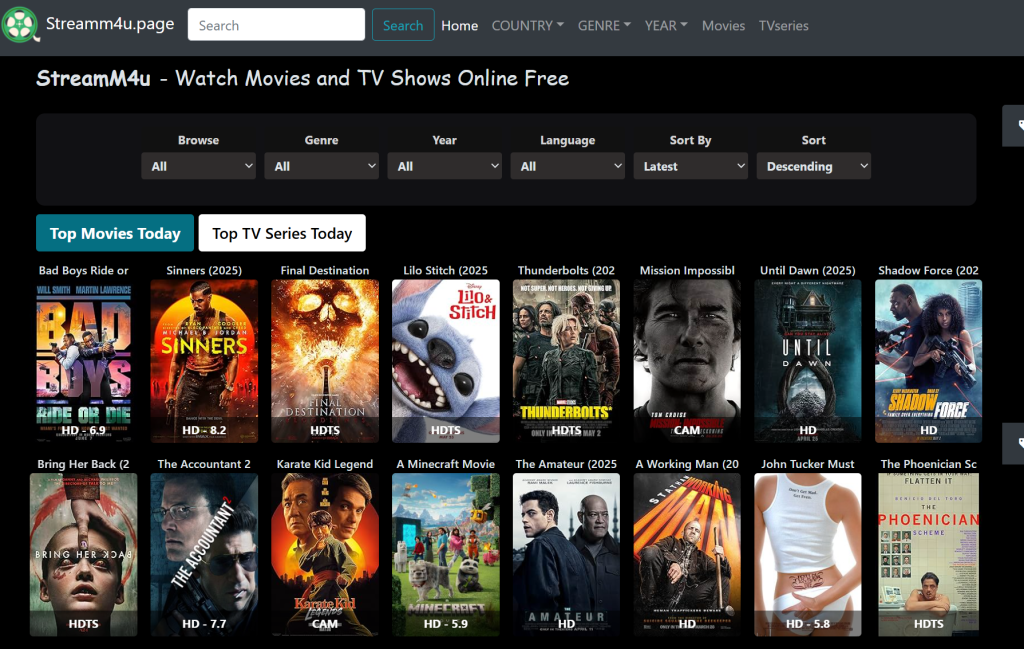Viewport: 1024px width, 649px height.
Task: Open The Amateur poster thumbnail
Action: point(566,555)
